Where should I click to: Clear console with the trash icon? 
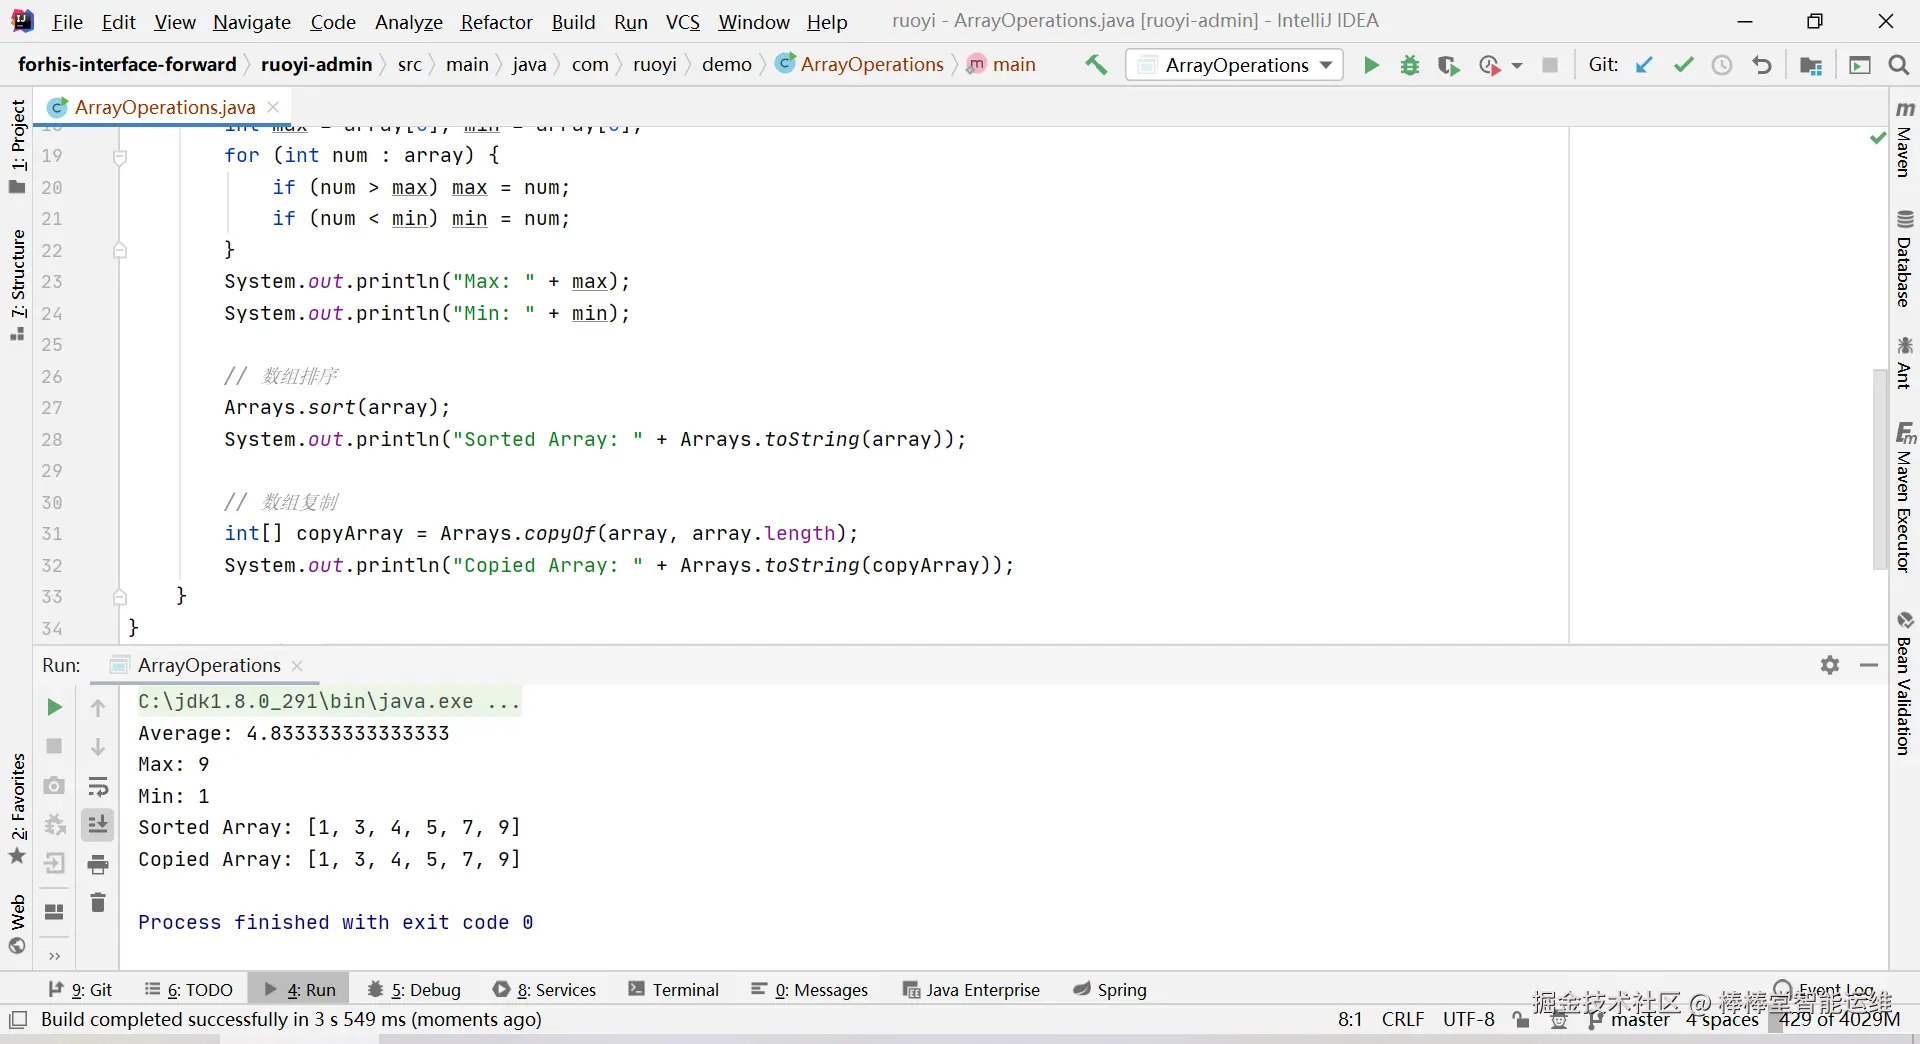point(98,903)
